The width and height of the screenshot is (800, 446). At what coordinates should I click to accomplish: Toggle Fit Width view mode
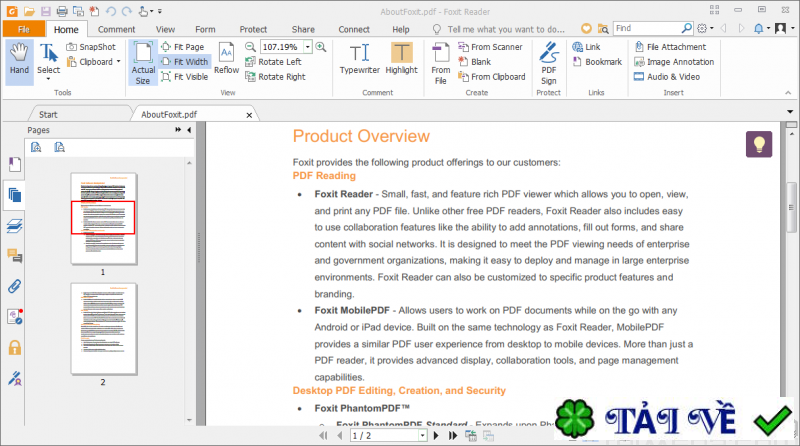pyautogui.click(x=184, y=62)
